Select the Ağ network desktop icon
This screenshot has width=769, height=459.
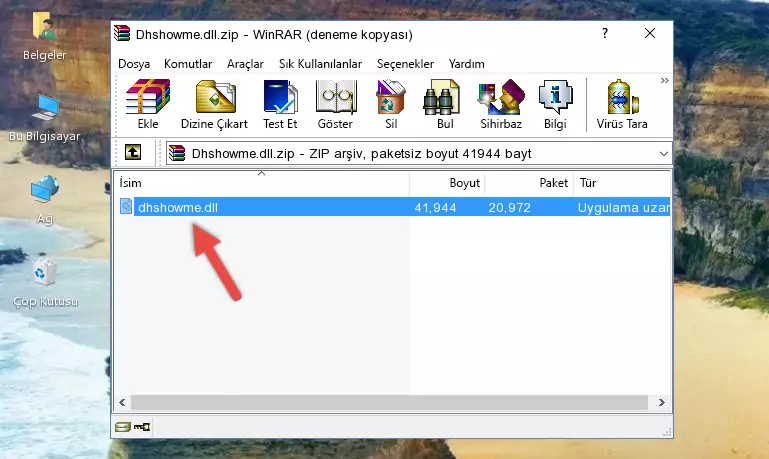45,200
